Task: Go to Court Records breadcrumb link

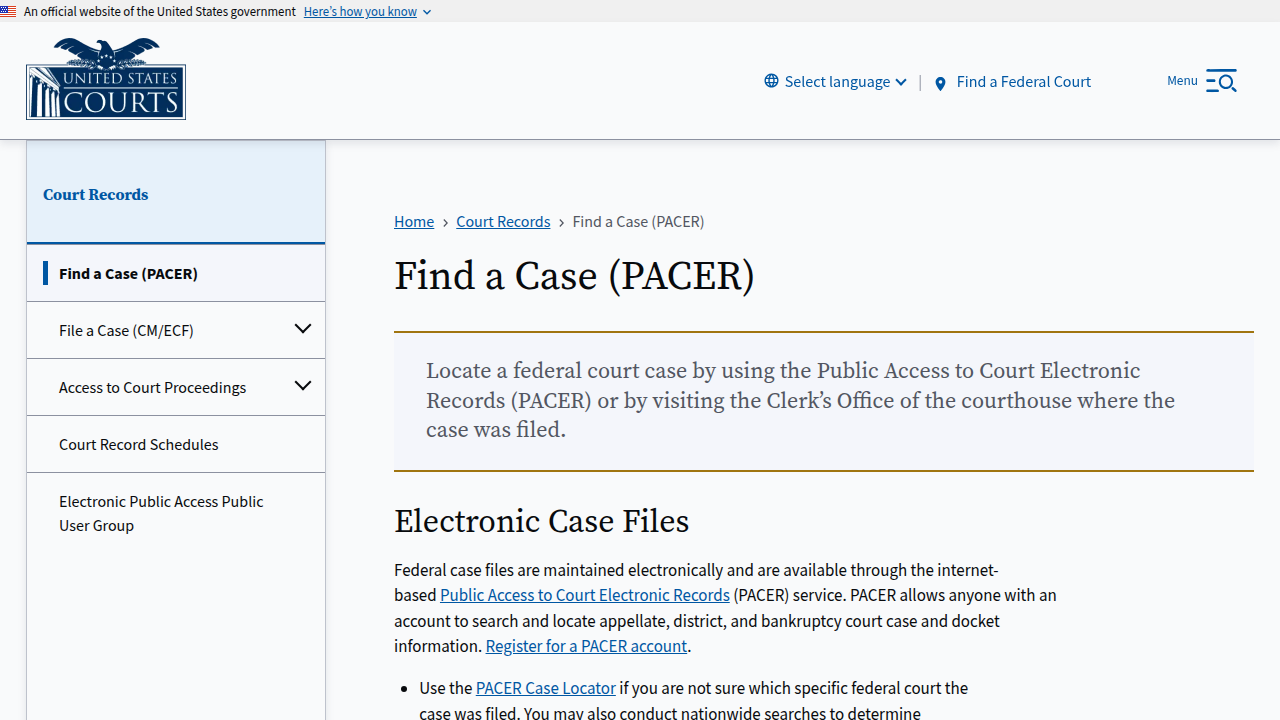Action: point(503,221)
